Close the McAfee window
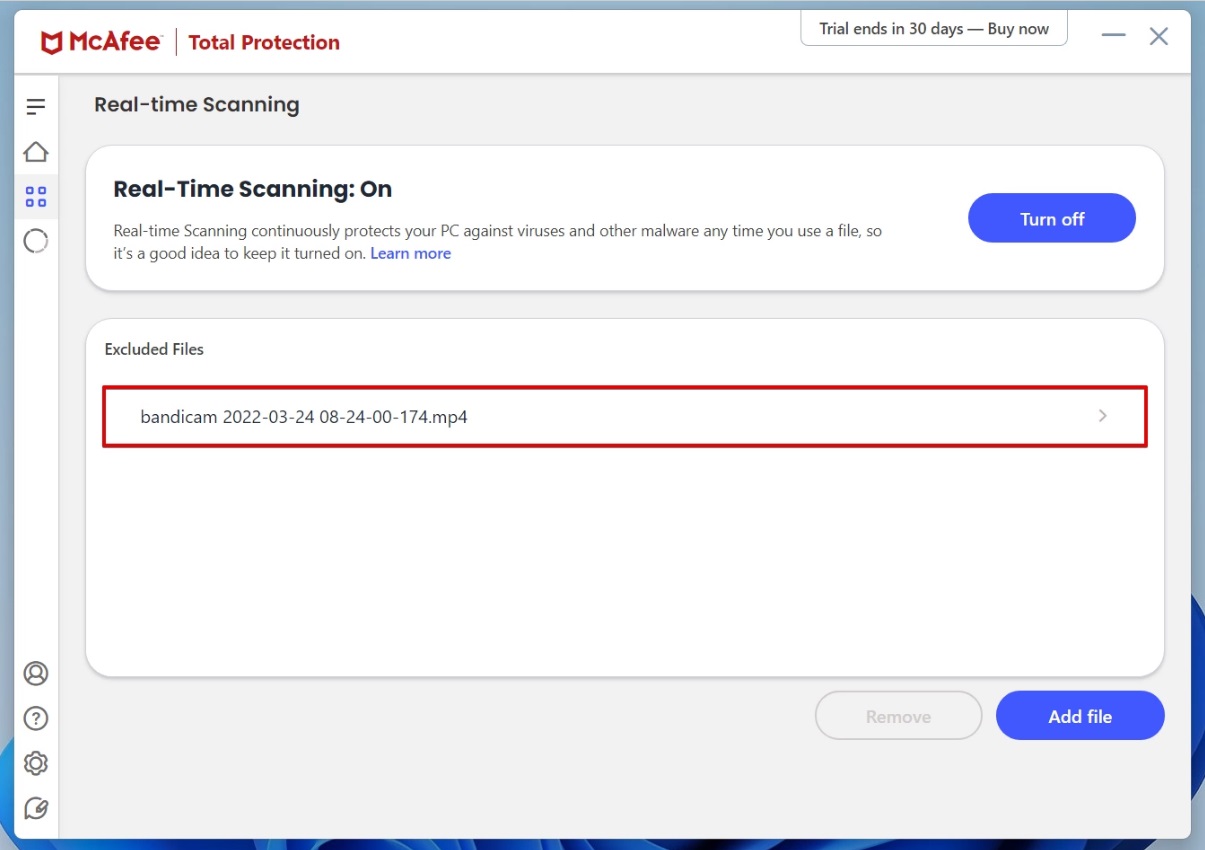Image resolution: width=1205 pixels, height=850 pixels. coord(1158,37)
